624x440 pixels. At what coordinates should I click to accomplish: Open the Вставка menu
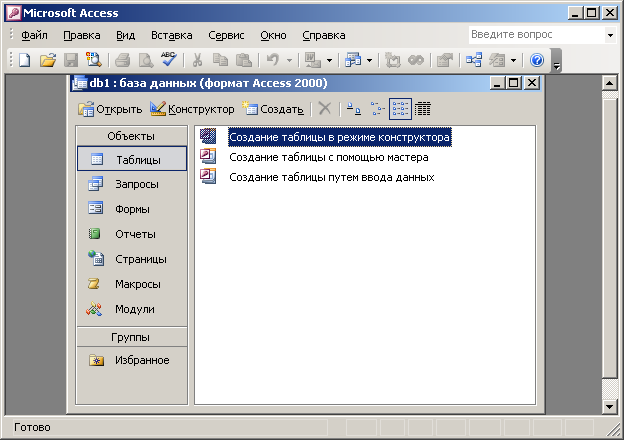tap(172, 35)
